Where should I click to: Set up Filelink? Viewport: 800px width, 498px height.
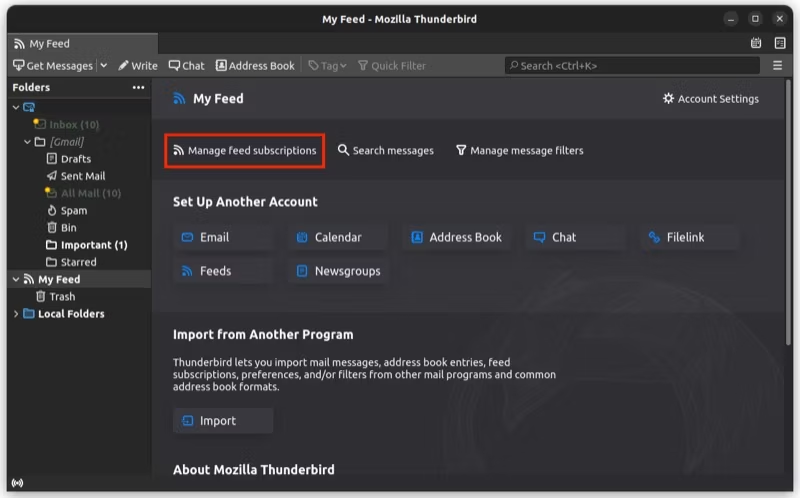tap(690, 237)
